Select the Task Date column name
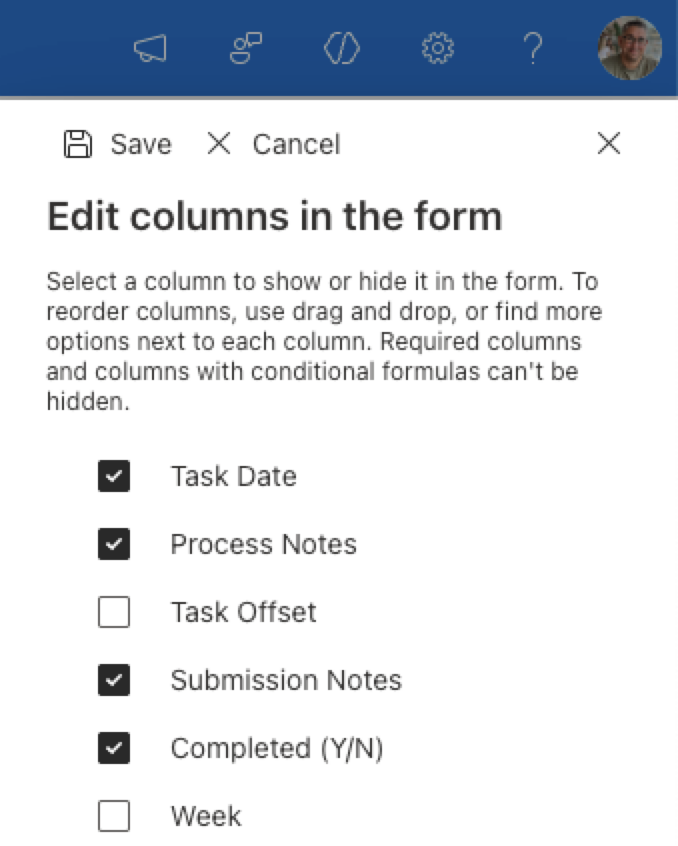This screenshot has width=678, height=846. pos(233,476)
